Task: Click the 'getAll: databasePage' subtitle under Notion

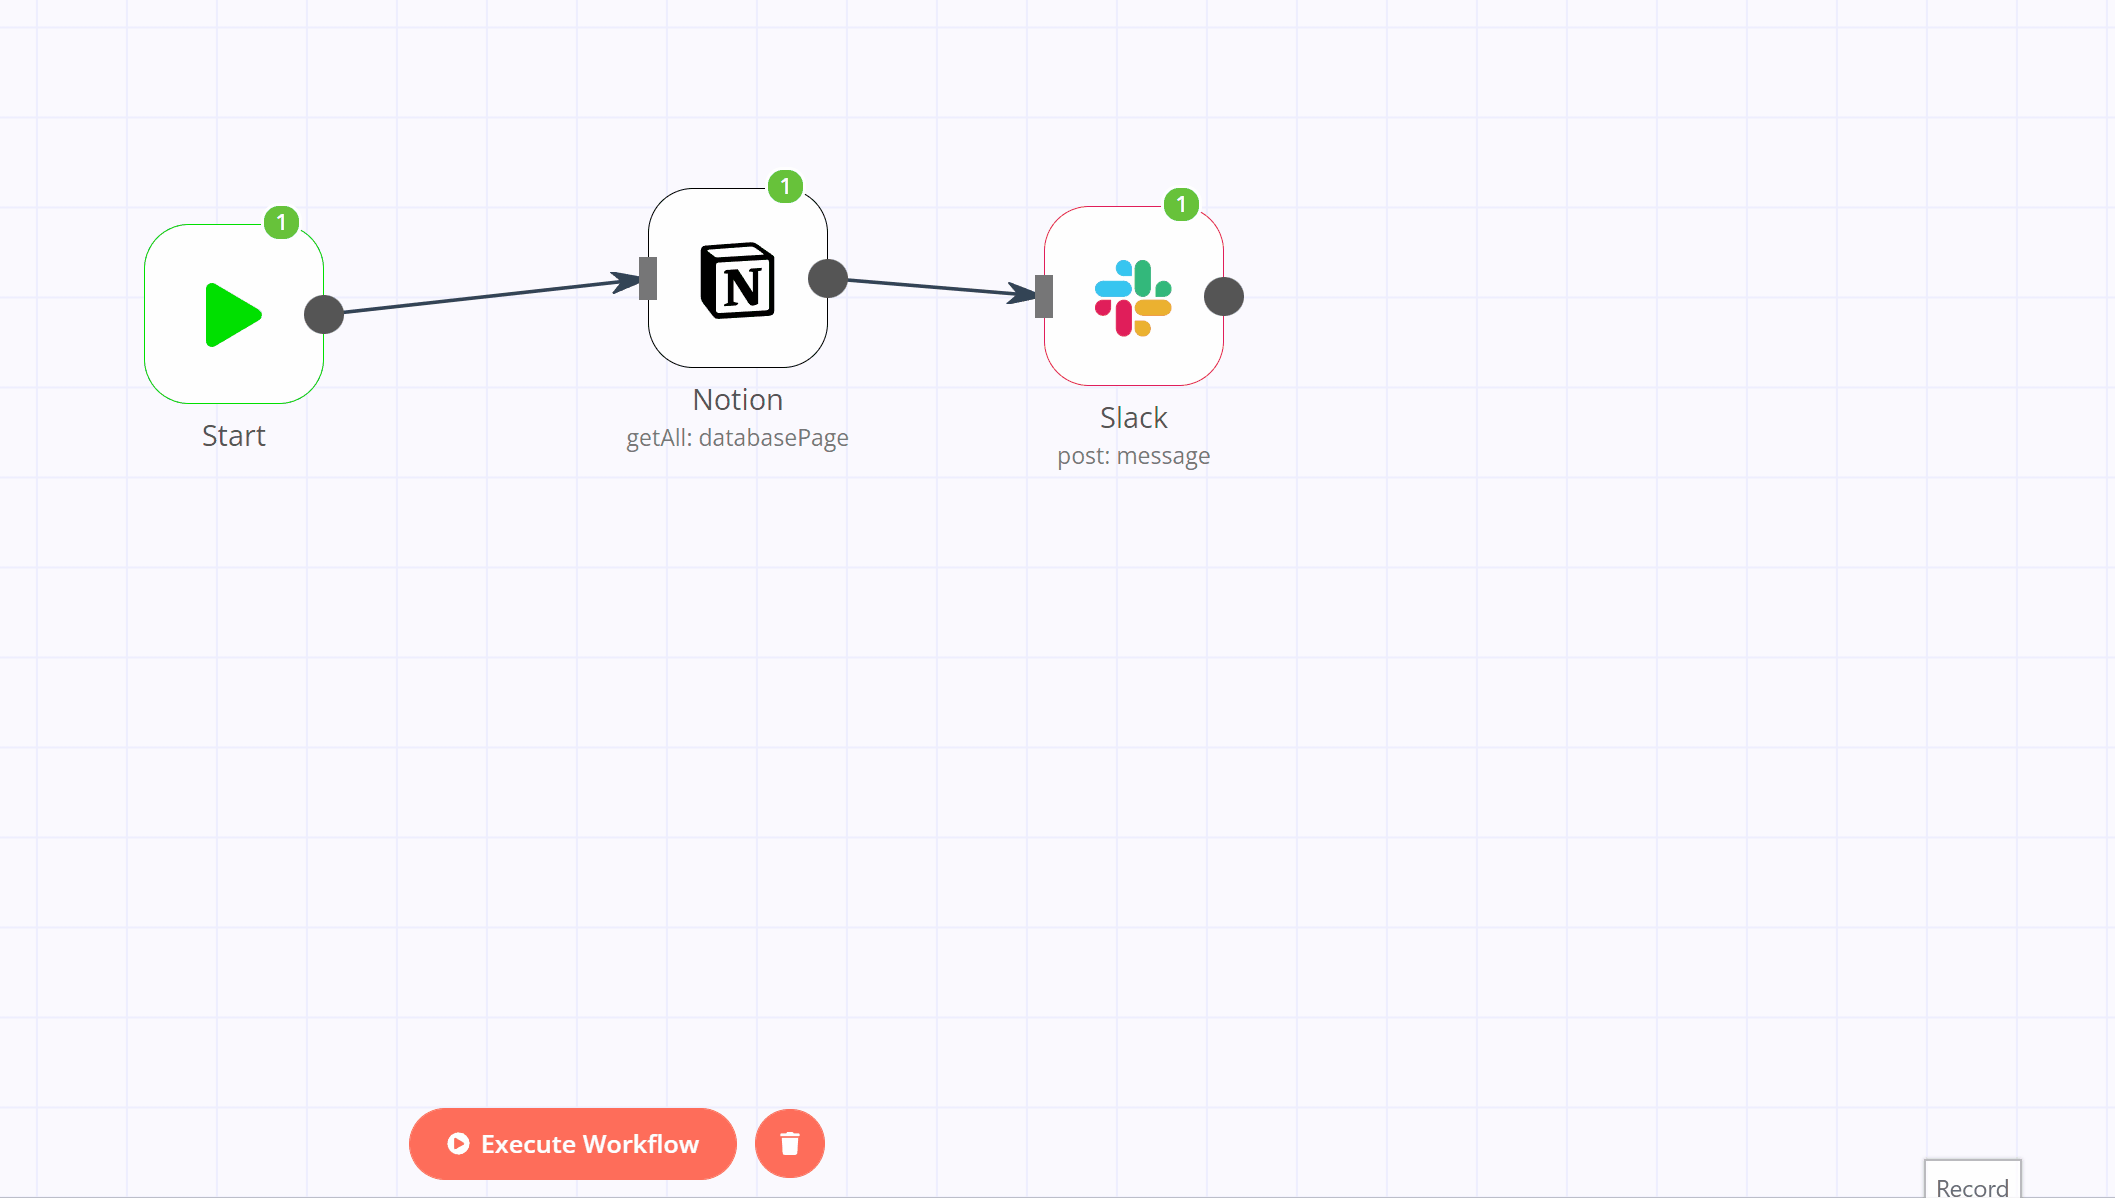Action: tap(737, 437)
